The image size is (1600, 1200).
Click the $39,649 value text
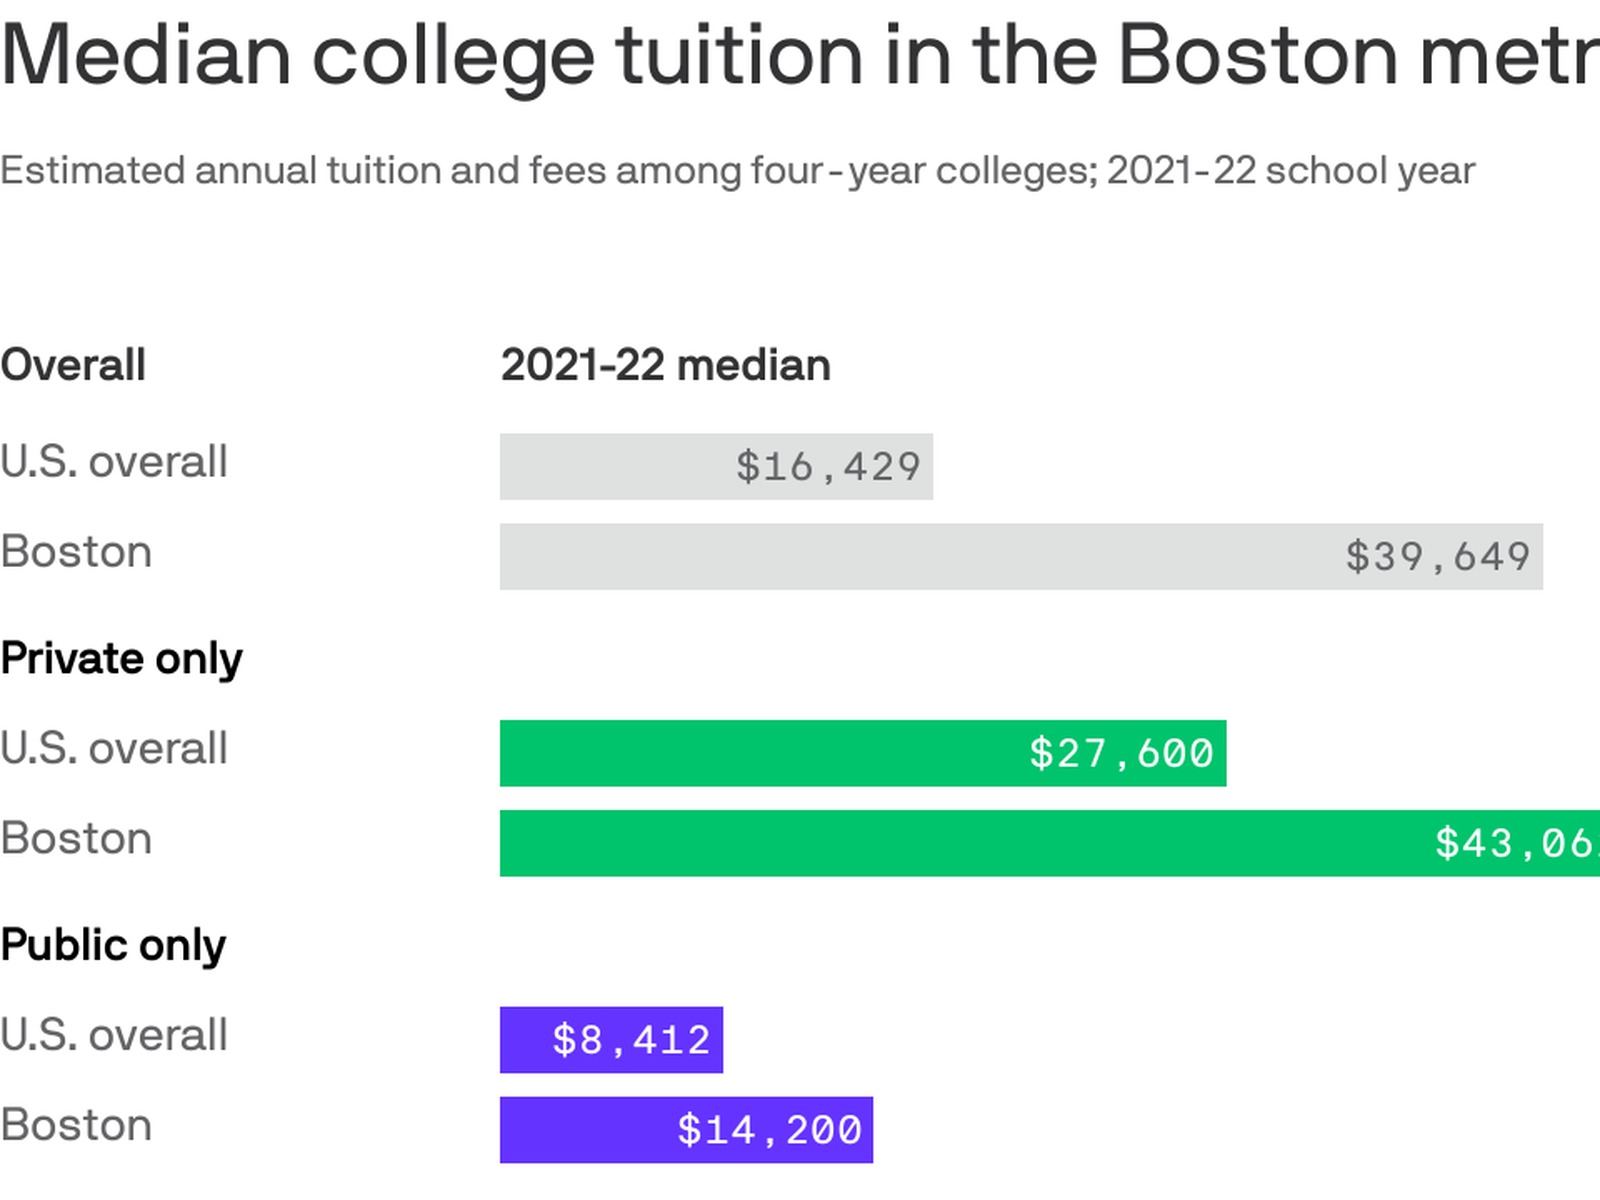(x=1437, y=557)
